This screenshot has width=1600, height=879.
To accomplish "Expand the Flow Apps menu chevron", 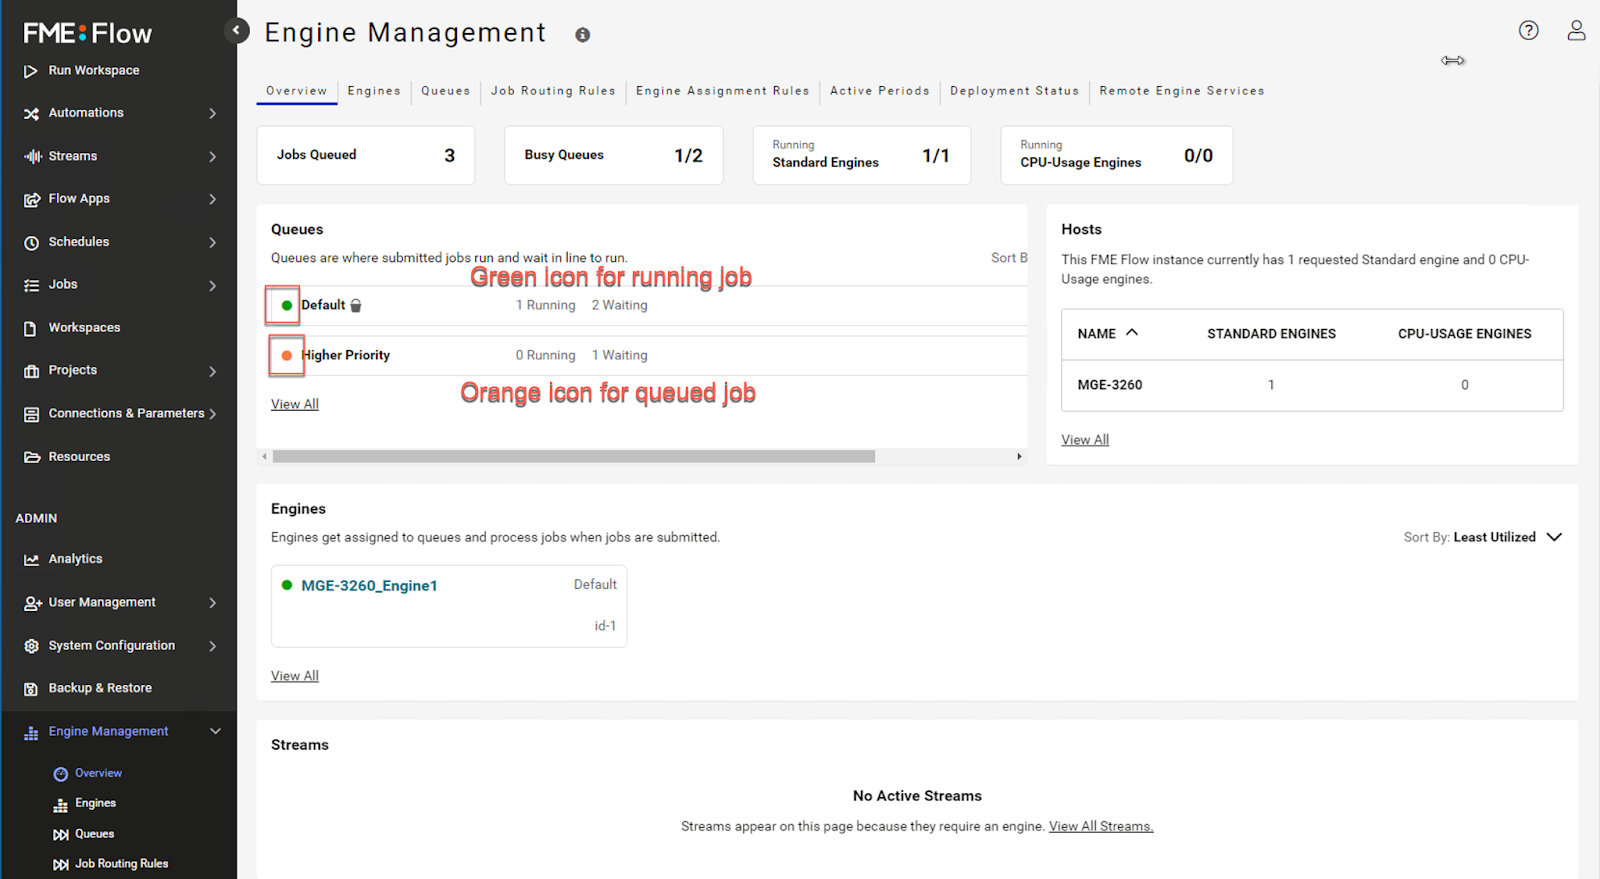I will pyautogui.click(x=212, y=199).
